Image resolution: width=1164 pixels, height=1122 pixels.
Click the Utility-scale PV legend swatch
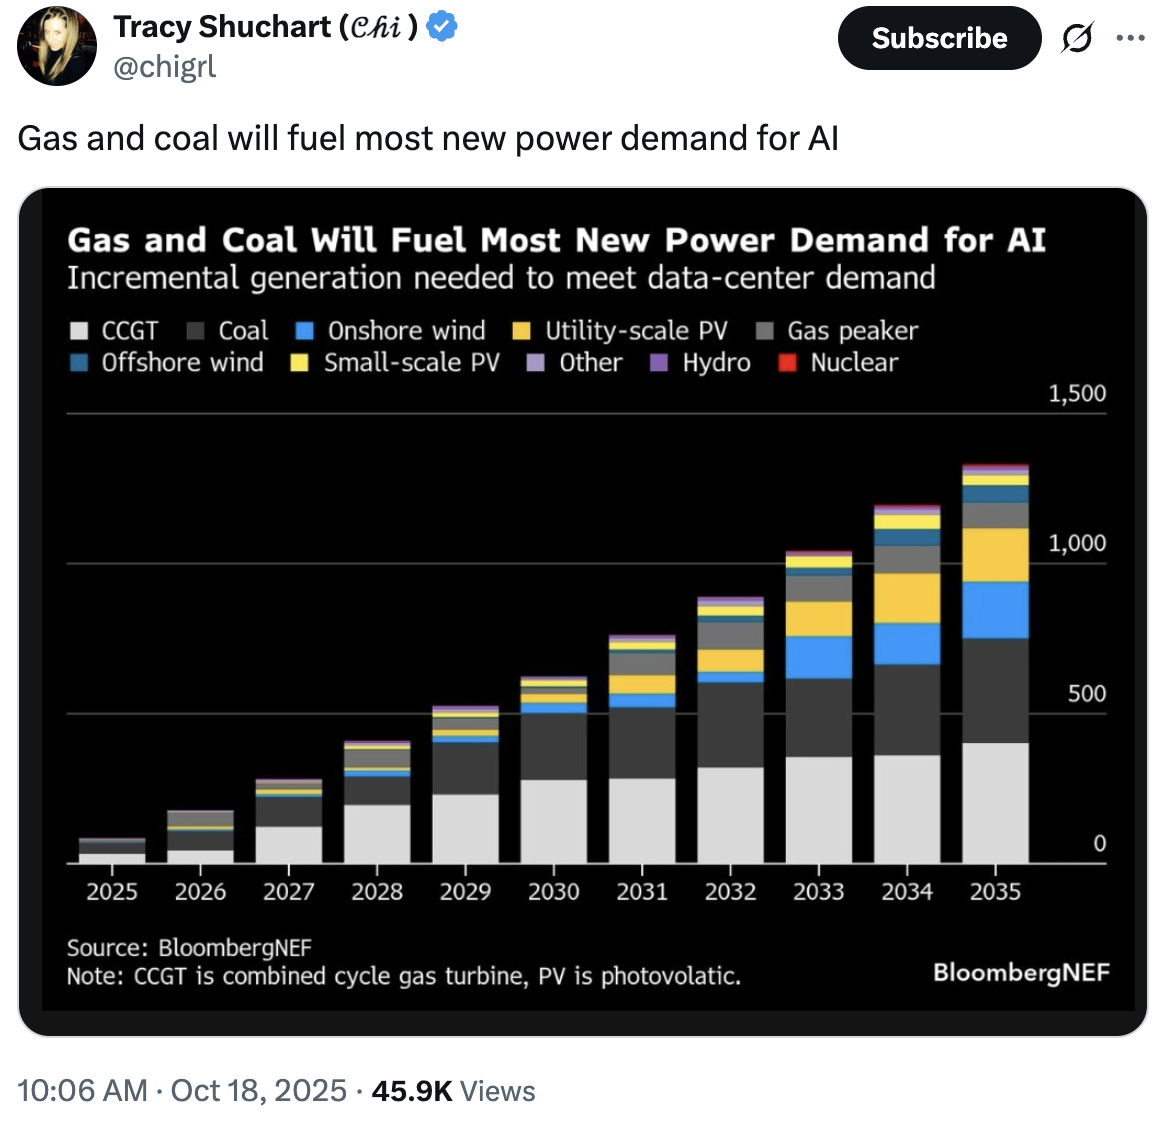522,331
